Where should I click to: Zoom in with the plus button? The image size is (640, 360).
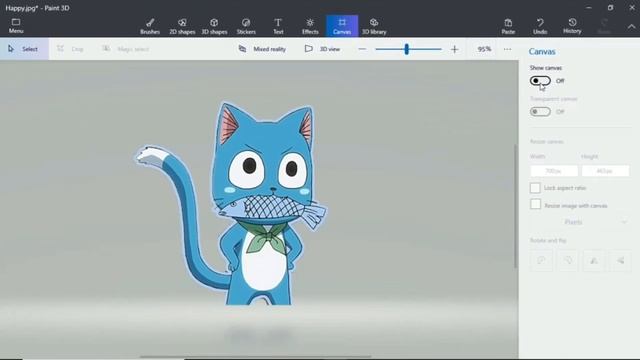(x=454, y=49)
